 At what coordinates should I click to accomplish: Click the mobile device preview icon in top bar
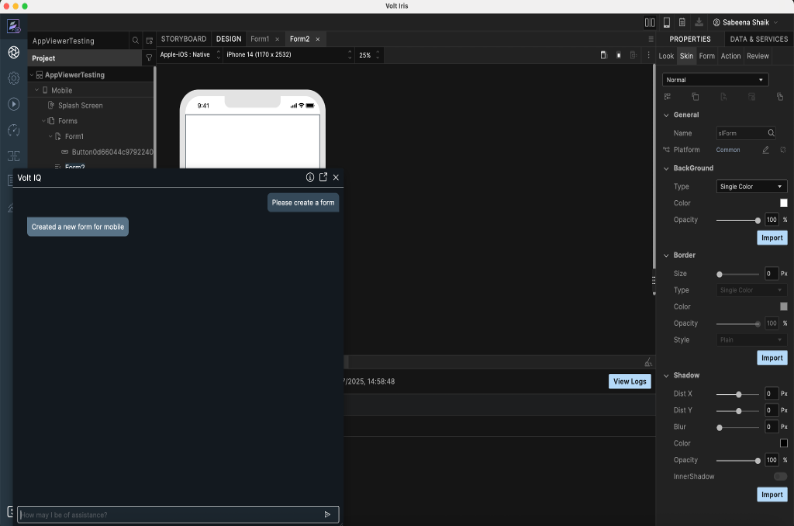pos(665,22)
